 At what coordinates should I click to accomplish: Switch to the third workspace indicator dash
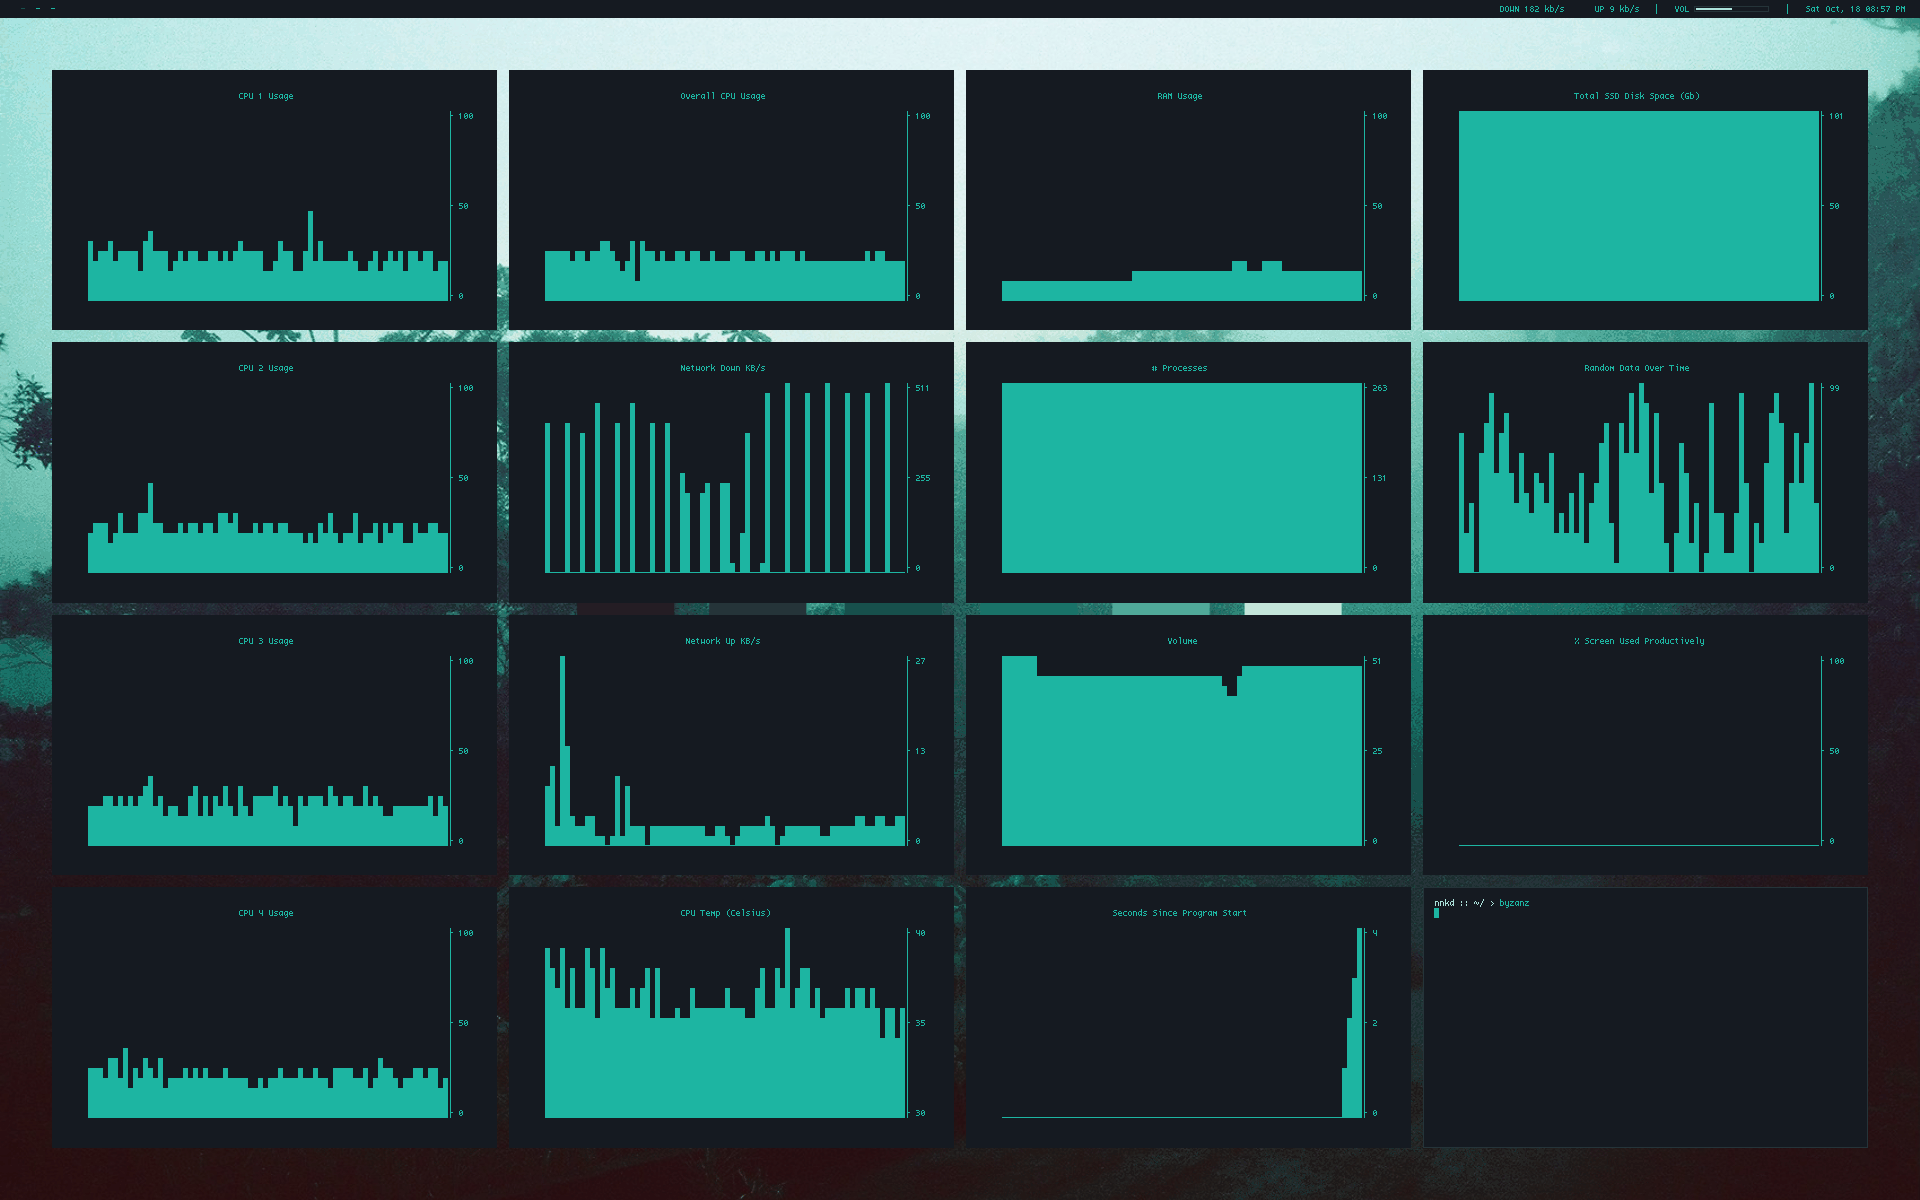tap(52, 9)
